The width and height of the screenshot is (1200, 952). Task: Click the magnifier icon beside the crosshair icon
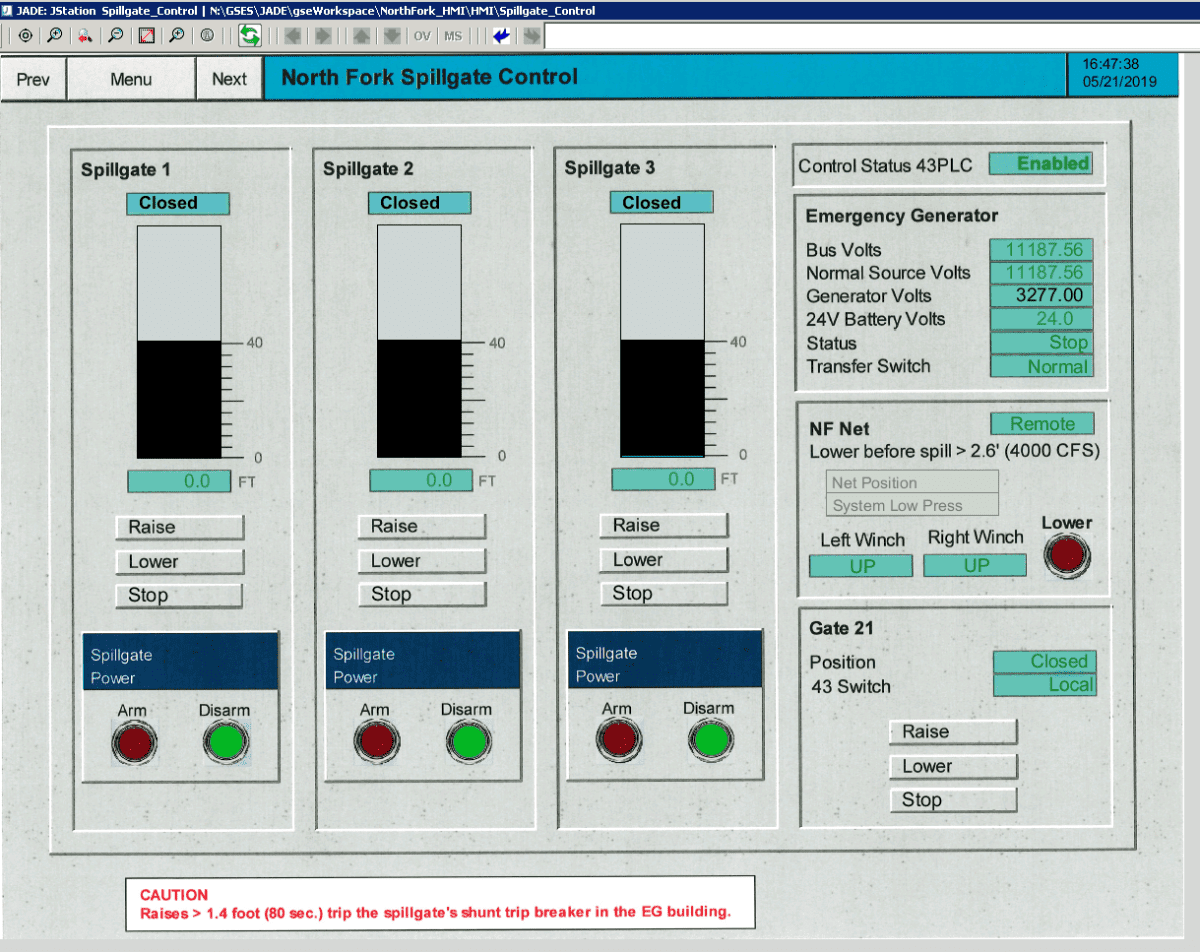[55, 35]
